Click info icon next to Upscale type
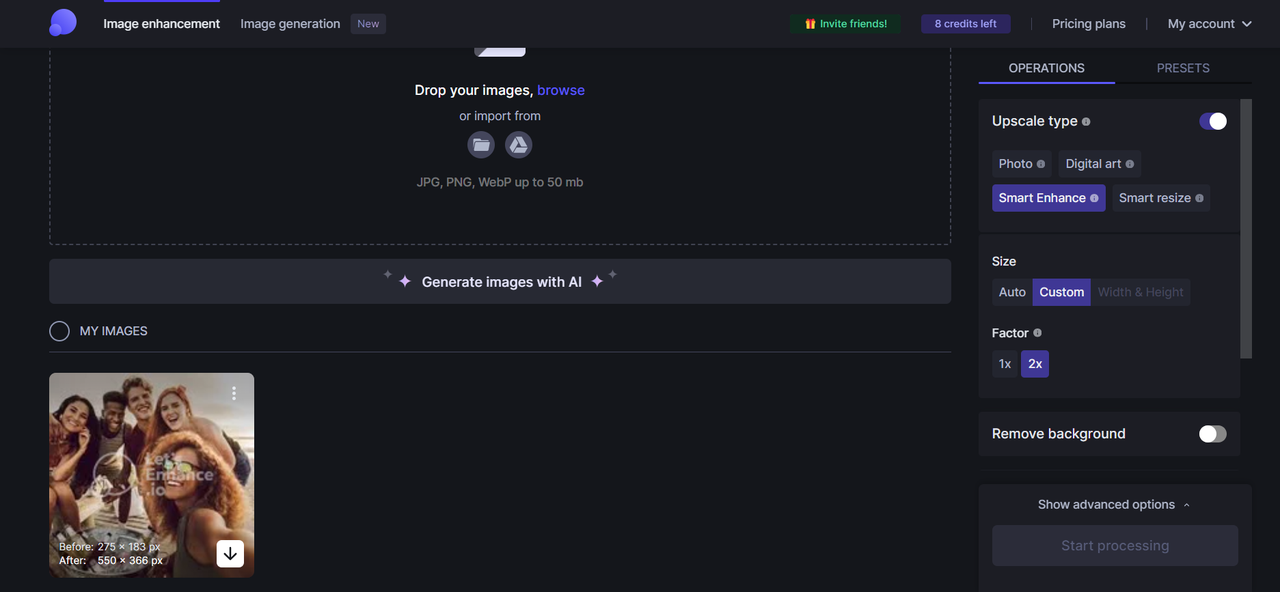This screenshot has height=592, width=1280. click(x=1086, y=122)
